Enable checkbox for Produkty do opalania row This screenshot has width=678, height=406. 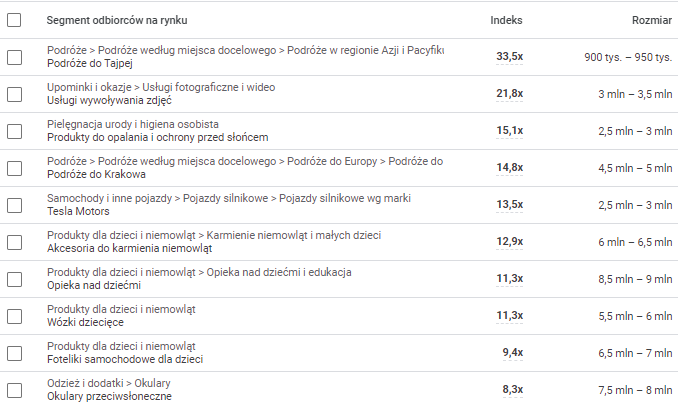coord(14,131)
